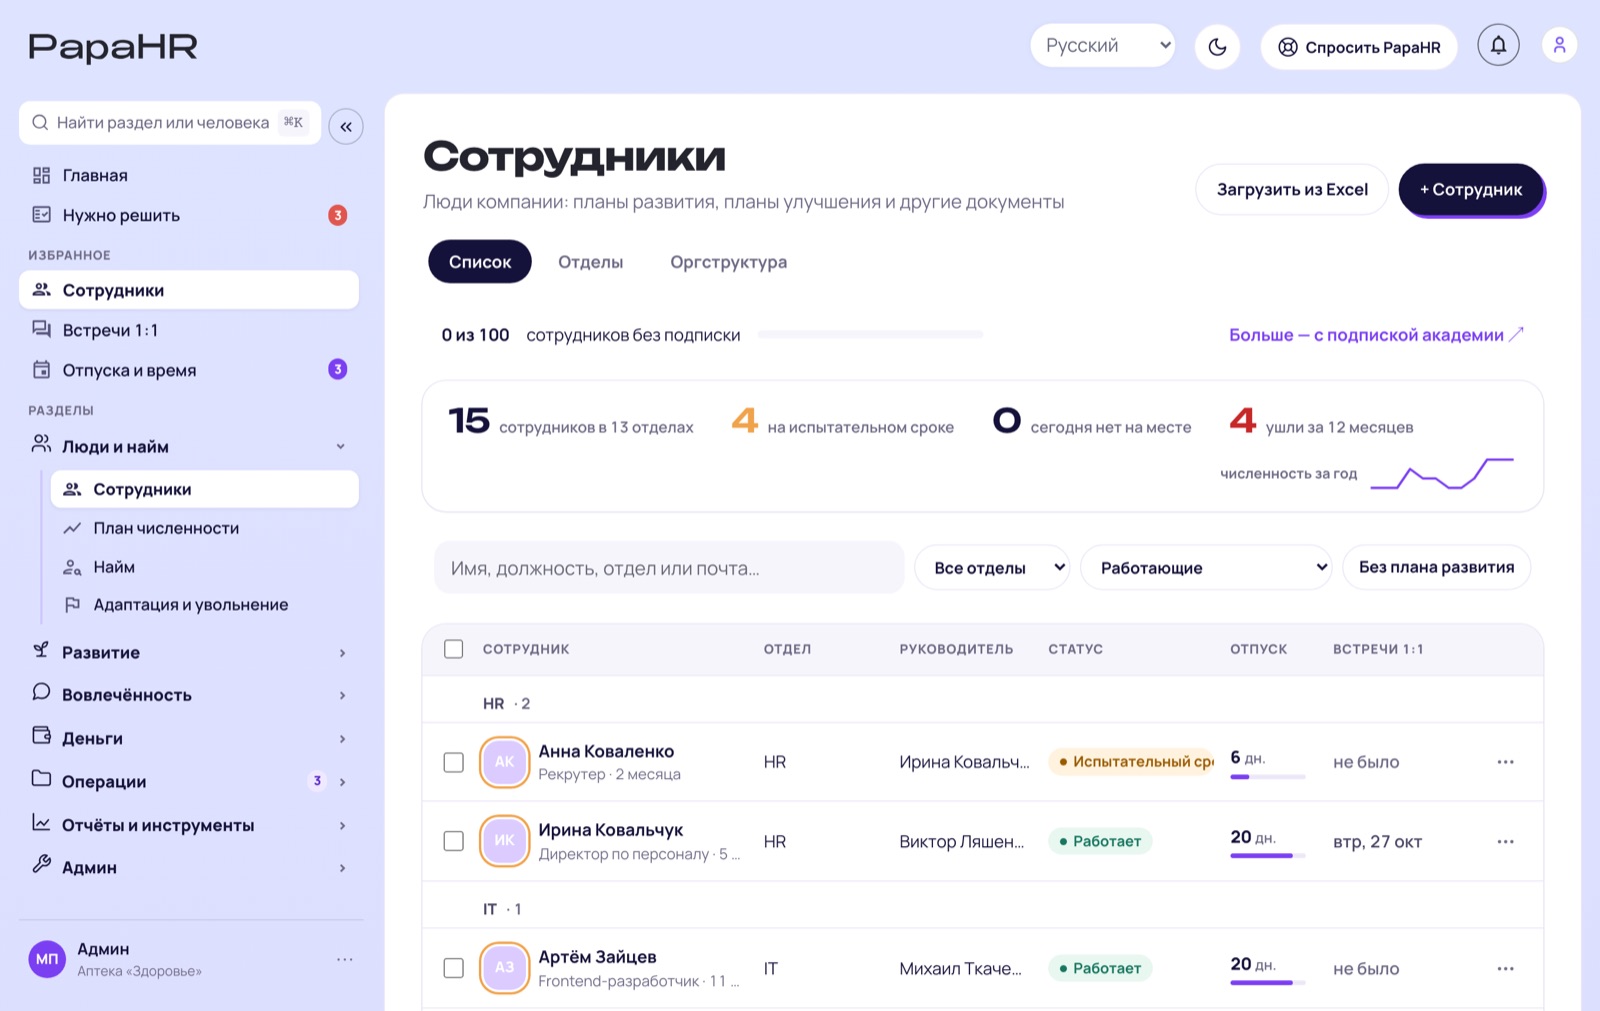
Task: Click the Адаптация и увольнение flag icon
Action: pyautogui.click(x=72, y=604)
